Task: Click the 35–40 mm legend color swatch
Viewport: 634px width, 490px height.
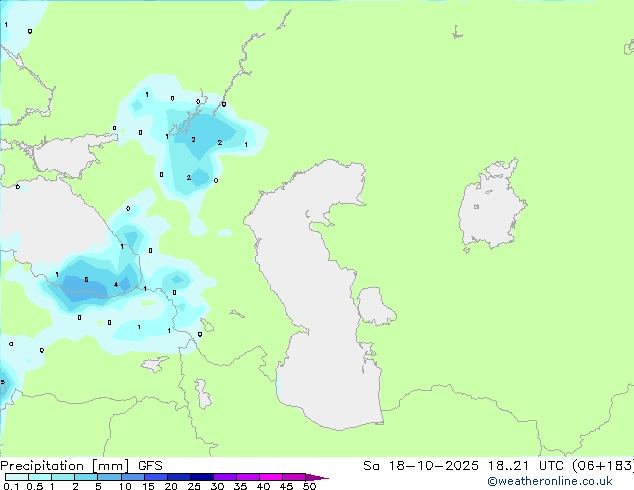Action: pos(247,477)
